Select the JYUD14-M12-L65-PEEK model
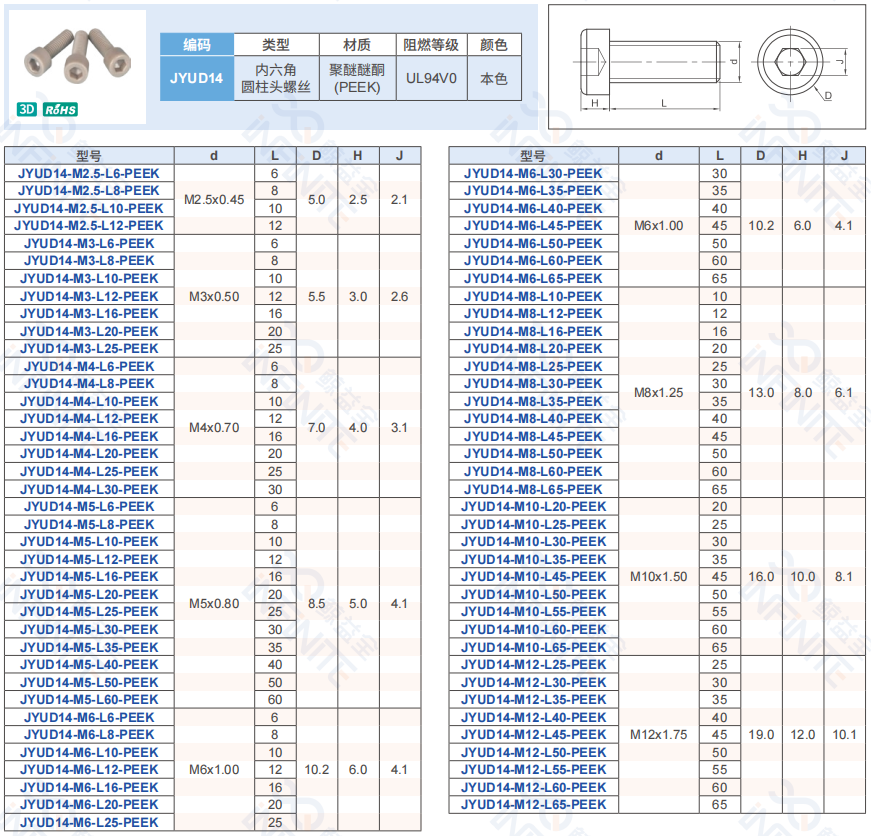The image size is (871, 836). tap(533, 805)
